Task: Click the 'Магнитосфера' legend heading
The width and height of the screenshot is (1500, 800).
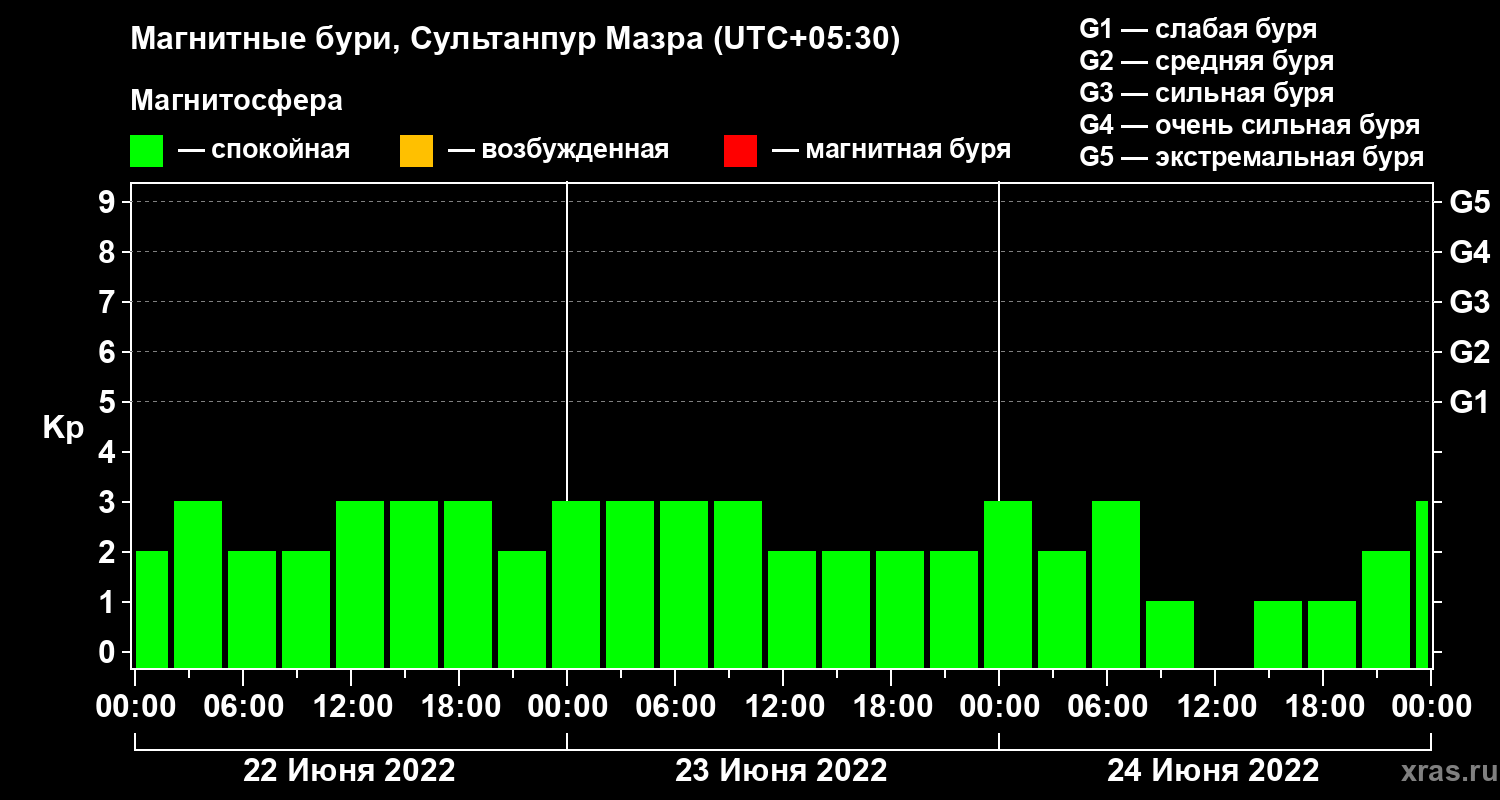Action: coord(236,101)
